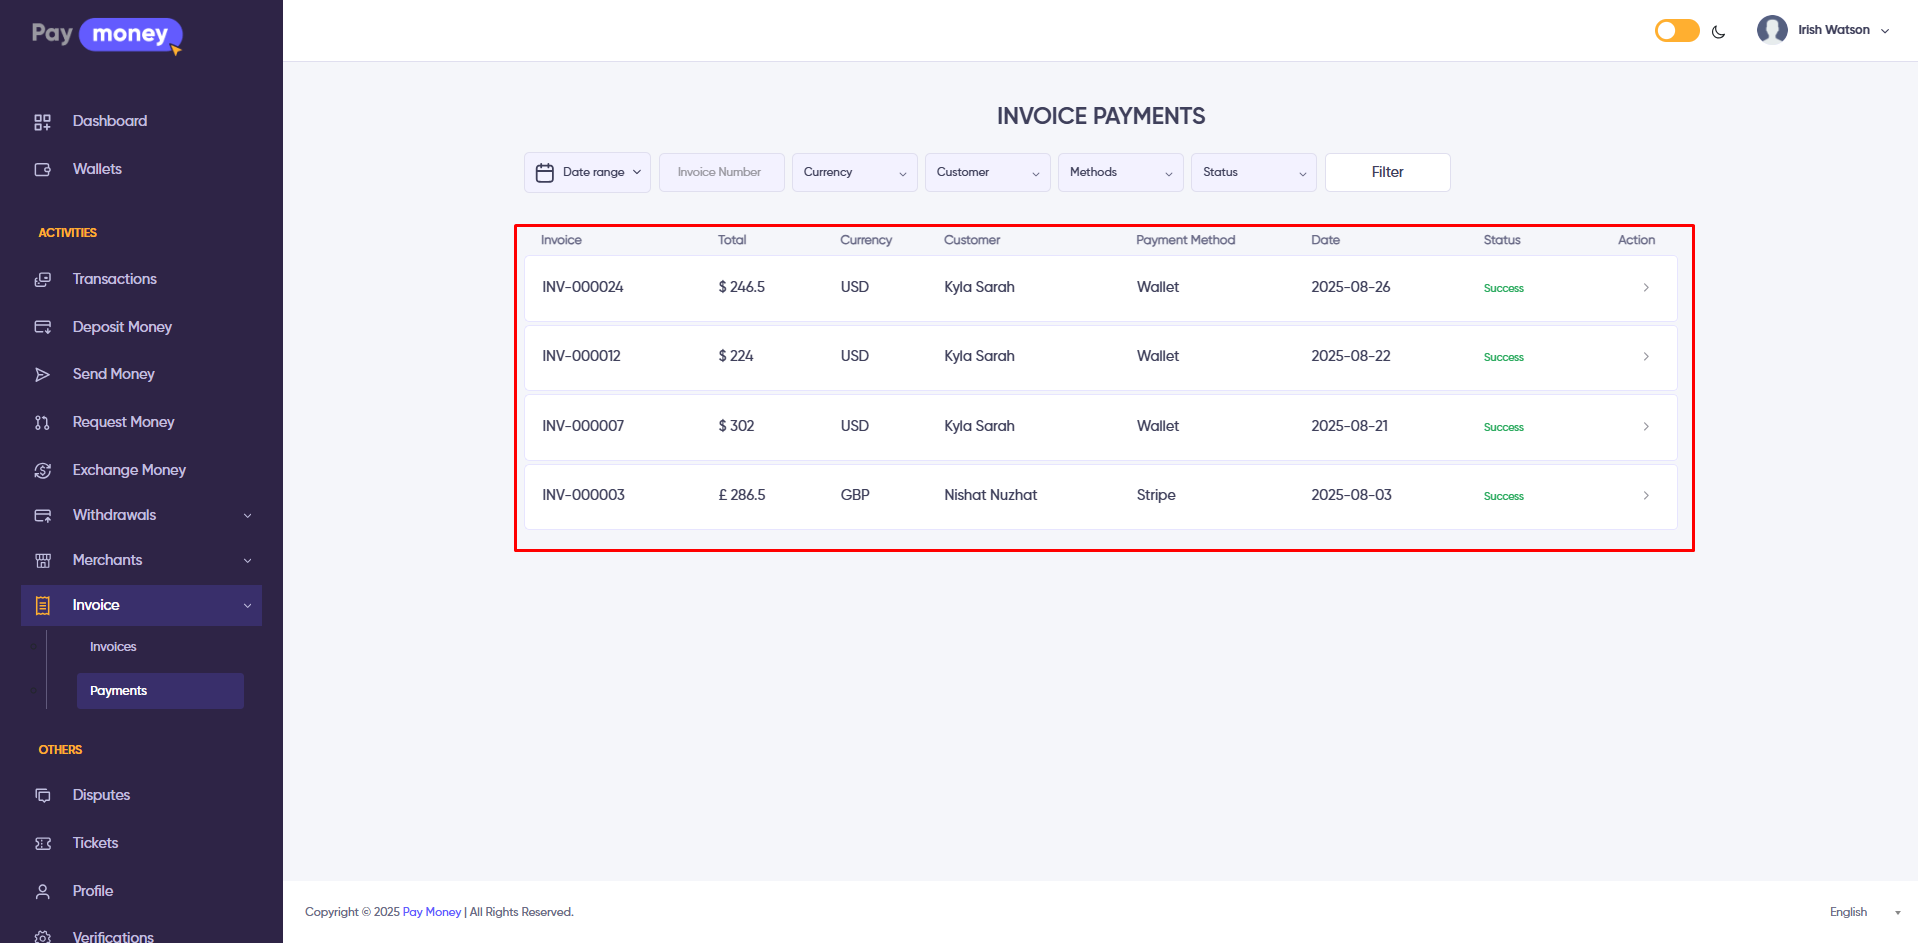Open the Status filter dropdown
This screenshot has width=1918, height=943.
1253,173
